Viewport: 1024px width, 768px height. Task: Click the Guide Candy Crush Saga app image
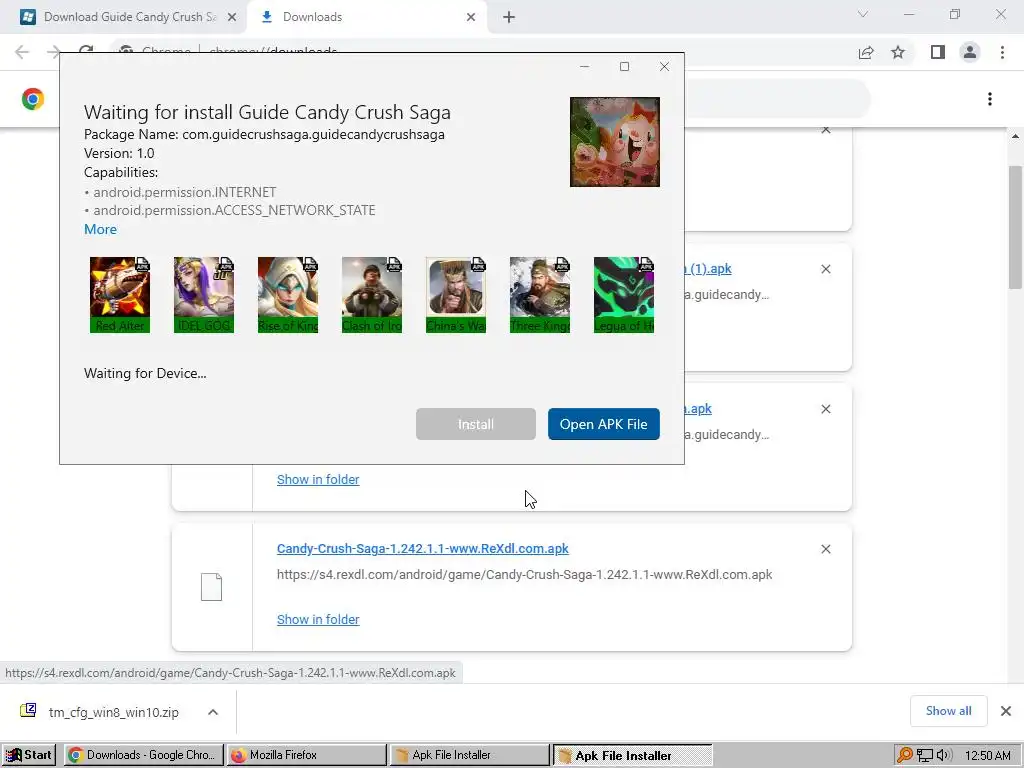click(x=615, y=142)
